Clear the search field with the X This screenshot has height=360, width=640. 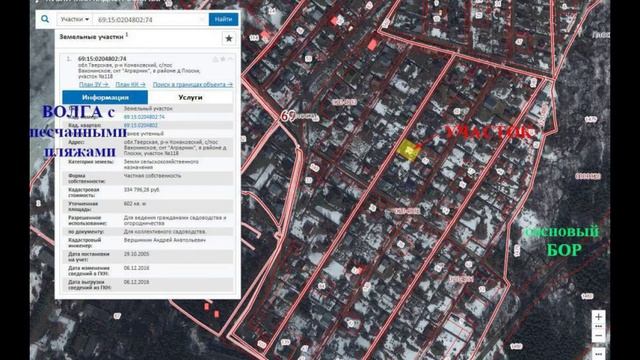tap(202, 20)
